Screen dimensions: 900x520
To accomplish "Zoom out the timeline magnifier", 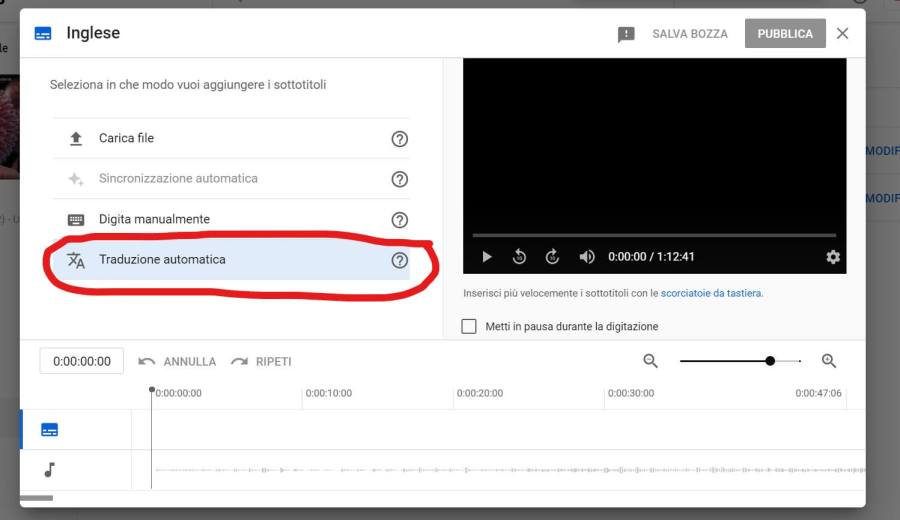I will pyautogui.click(x=651, y=361).
